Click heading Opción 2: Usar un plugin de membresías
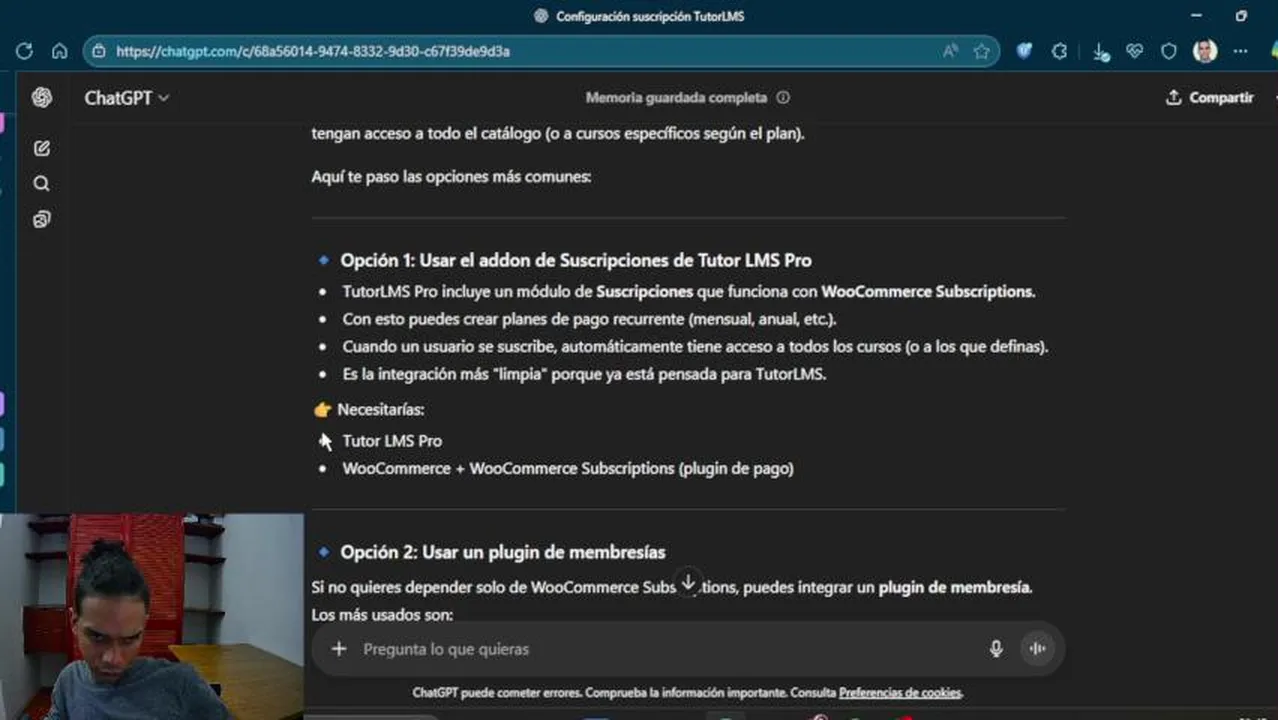Viewport: 1278px width, 720px height. coord(503,552)
